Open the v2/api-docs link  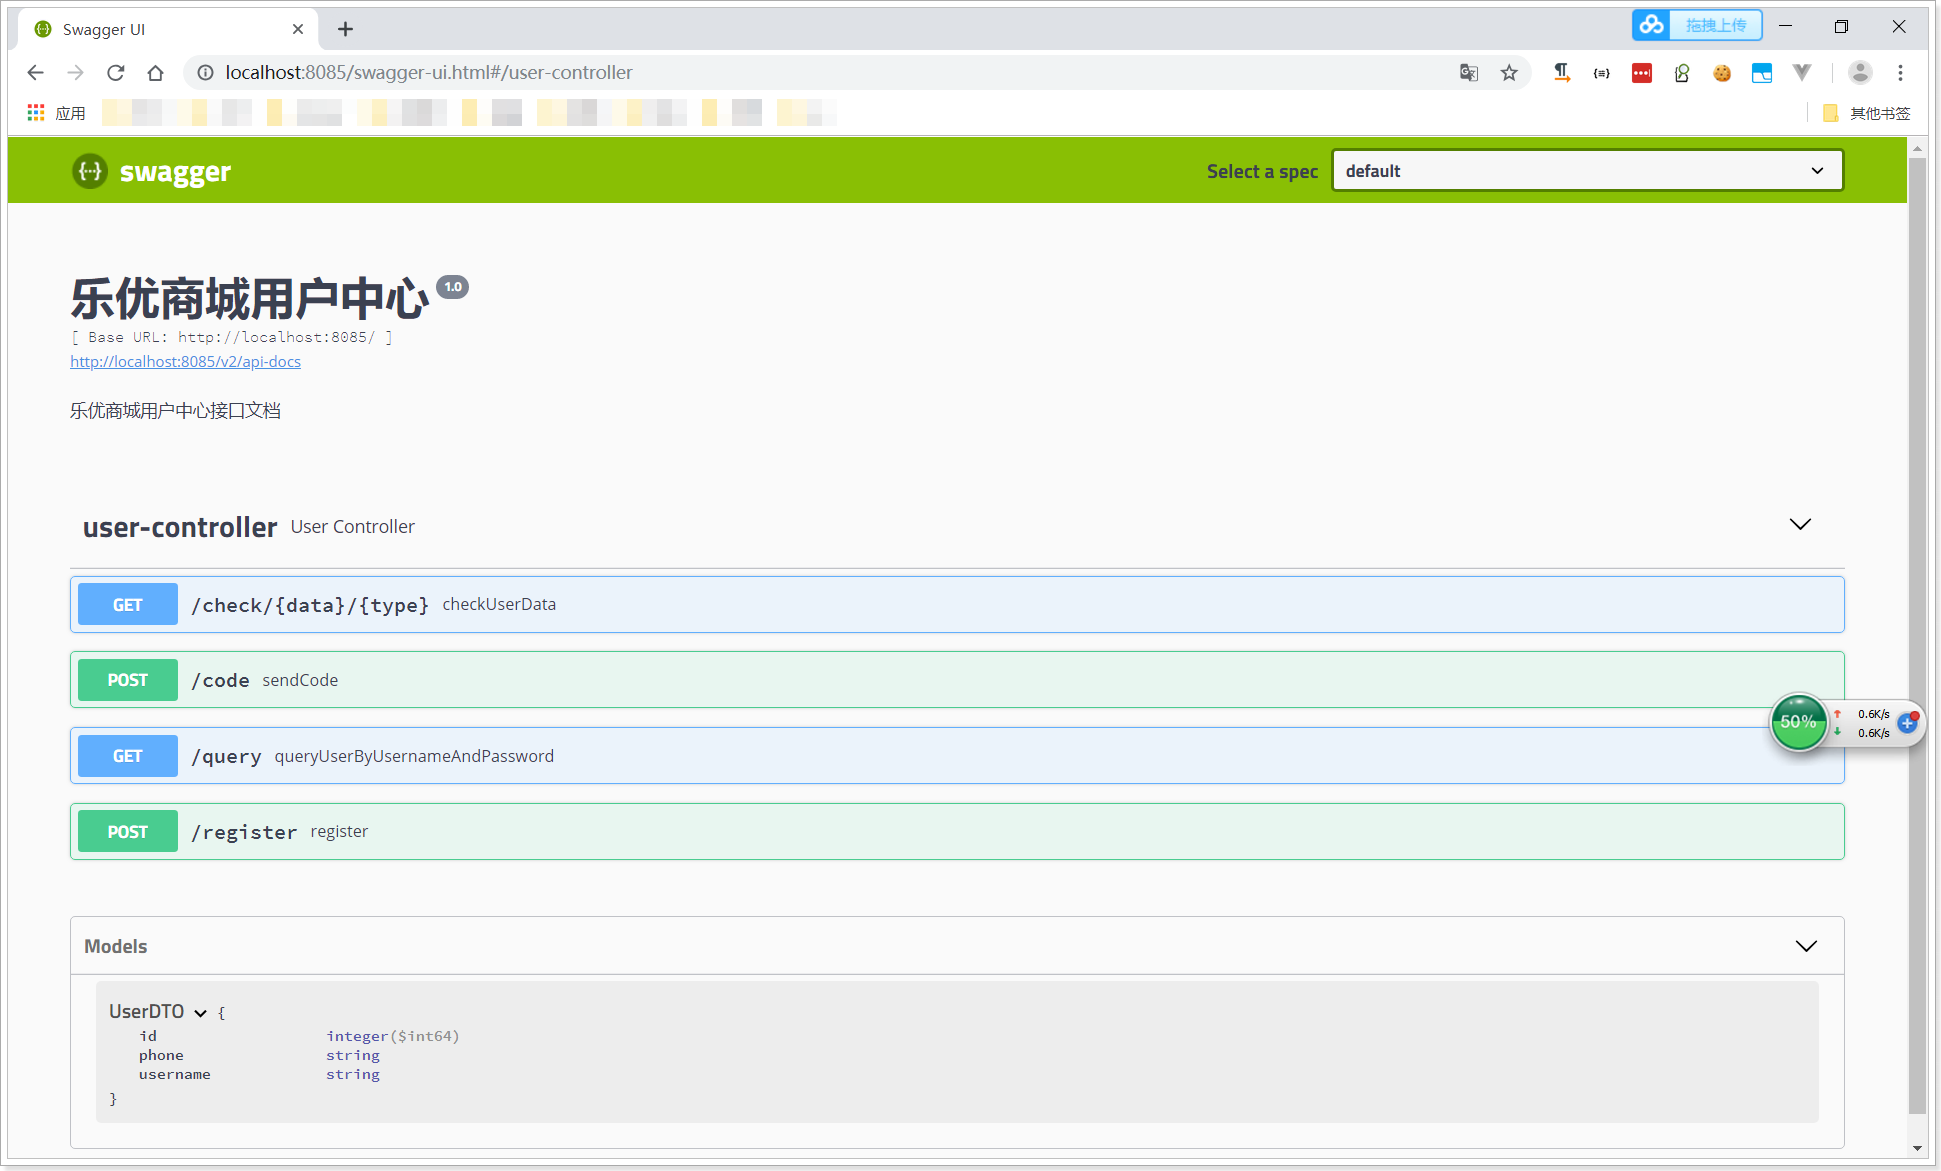coord(185,362)
